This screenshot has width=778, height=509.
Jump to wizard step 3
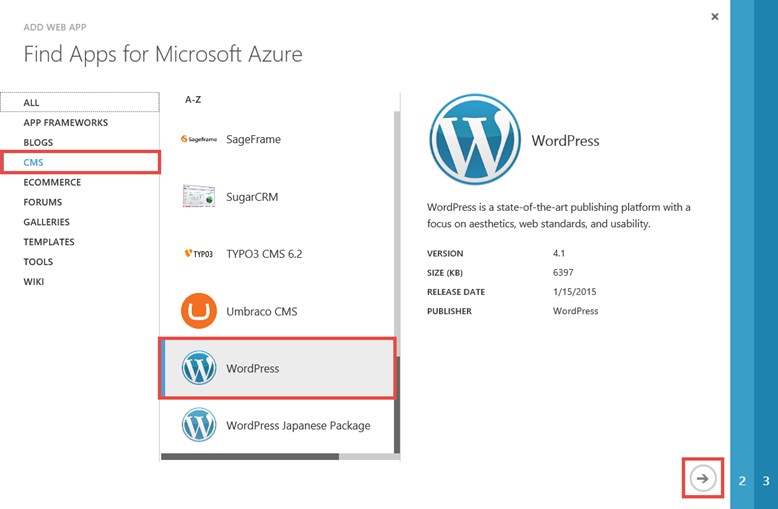tap(766, 480)
